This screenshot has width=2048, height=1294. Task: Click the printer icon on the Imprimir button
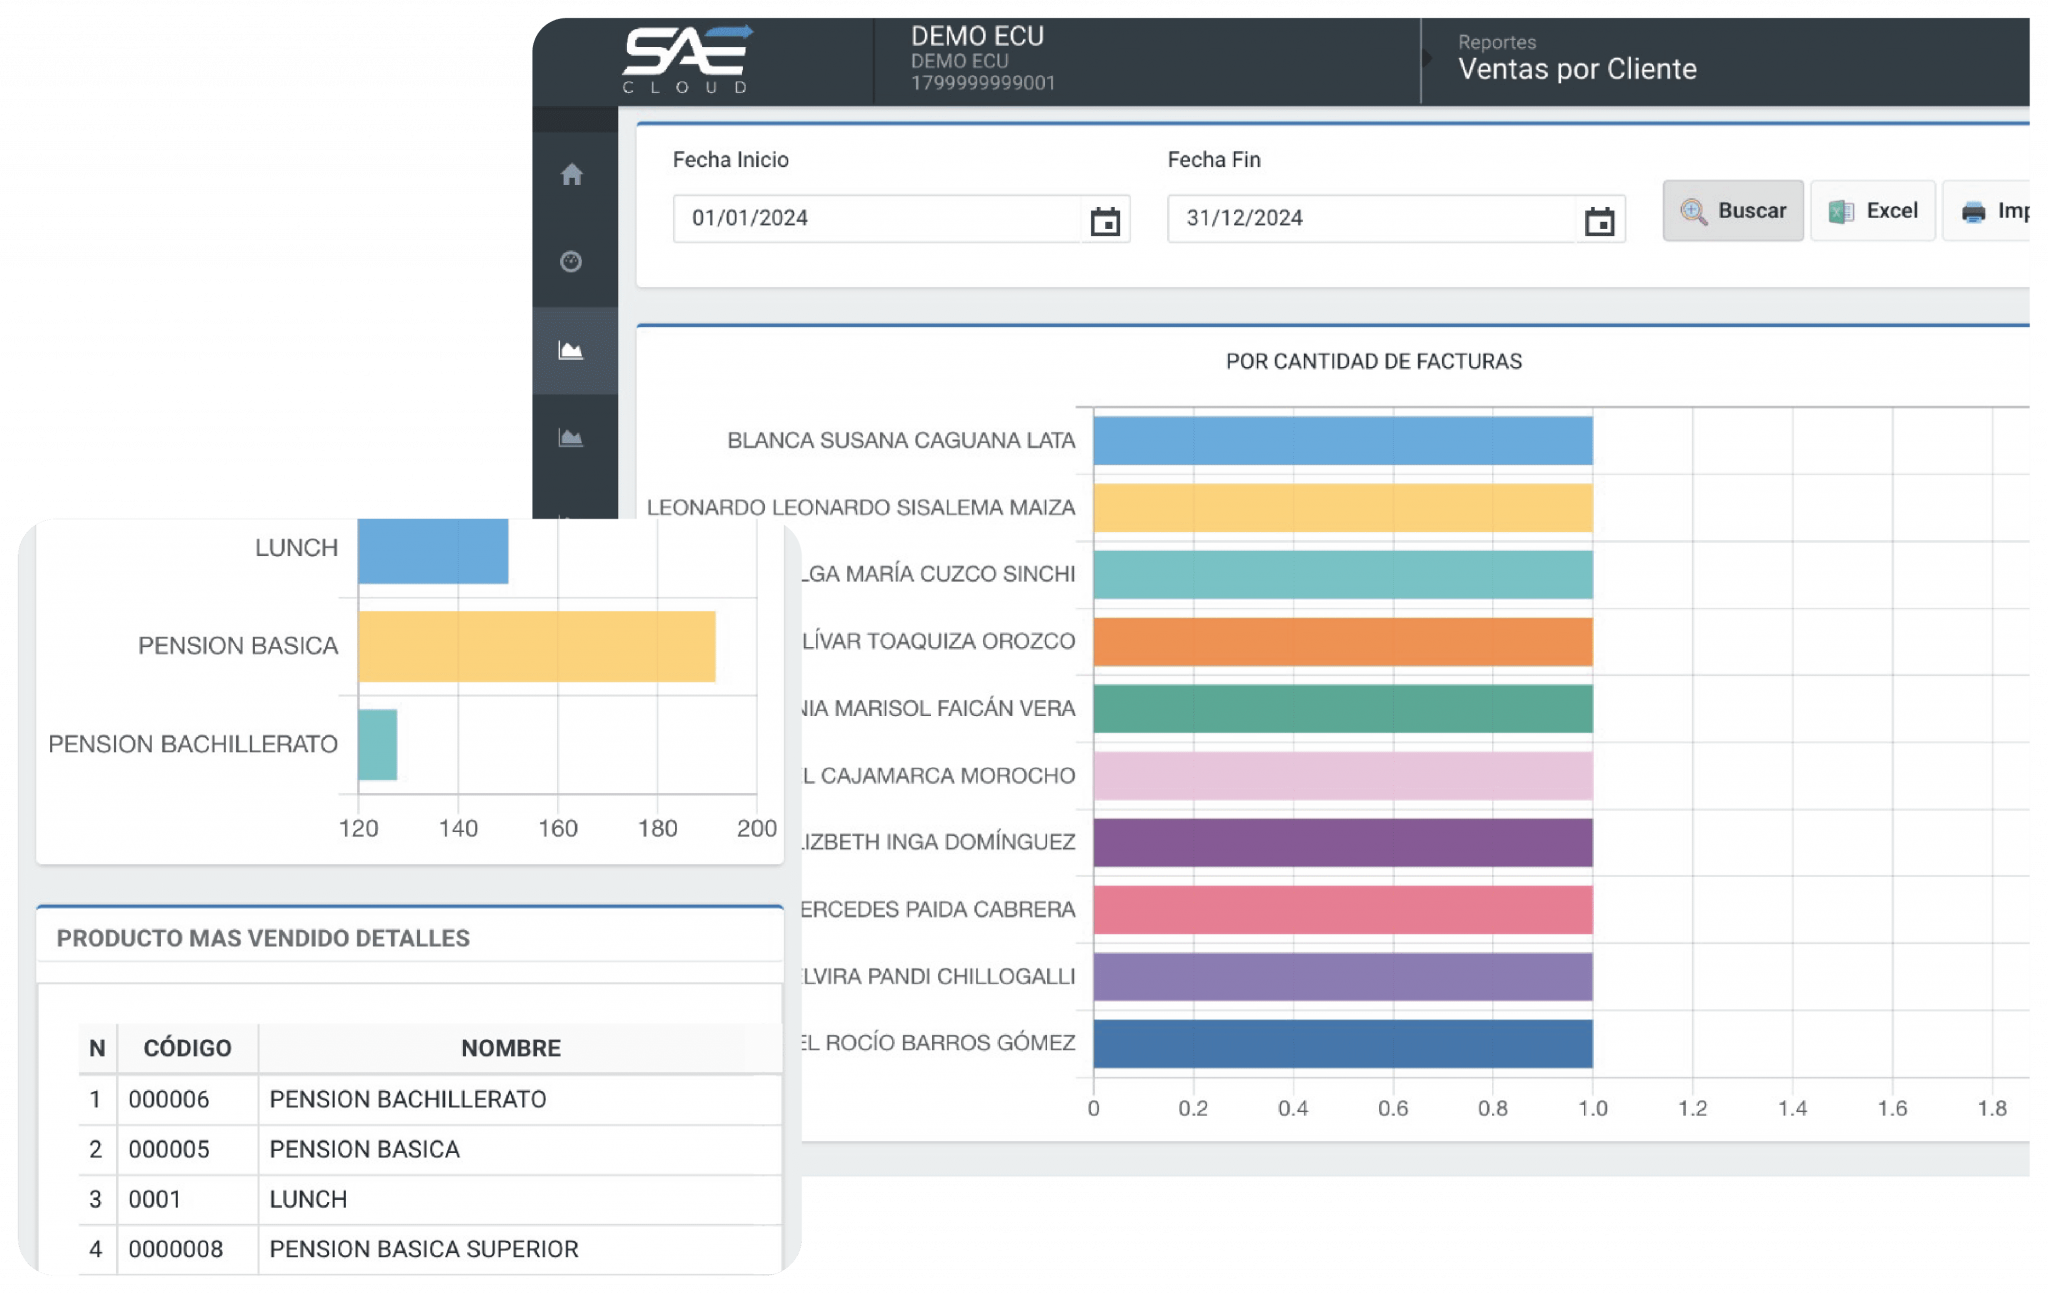pos(1969,210)
